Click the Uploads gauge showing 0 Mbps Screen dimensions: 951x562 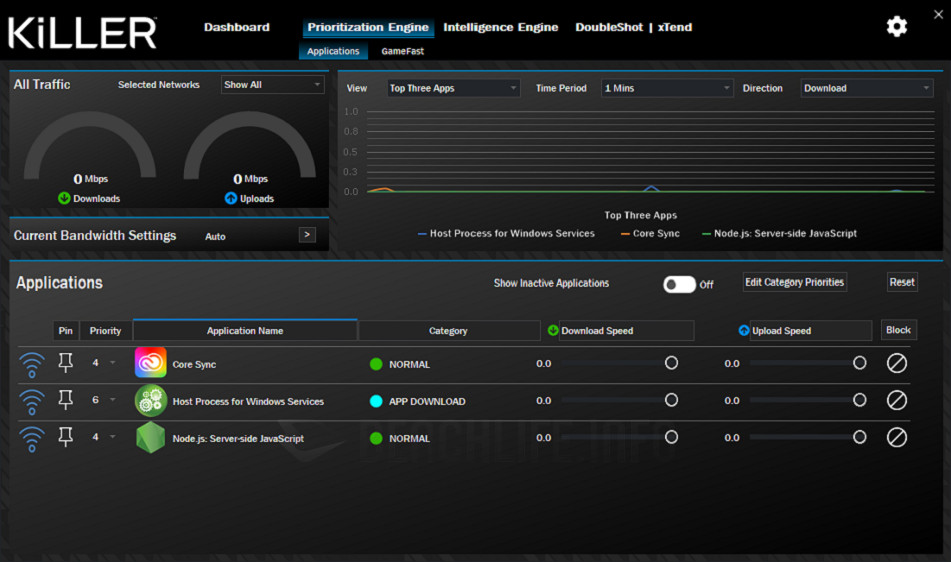(x=249, y=149)
